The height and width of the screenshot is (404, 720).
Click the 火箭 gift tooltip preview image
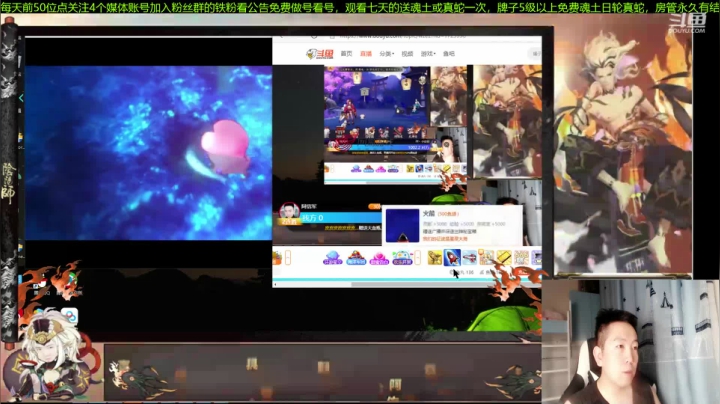pyautogui.click(x=402, y=225)
